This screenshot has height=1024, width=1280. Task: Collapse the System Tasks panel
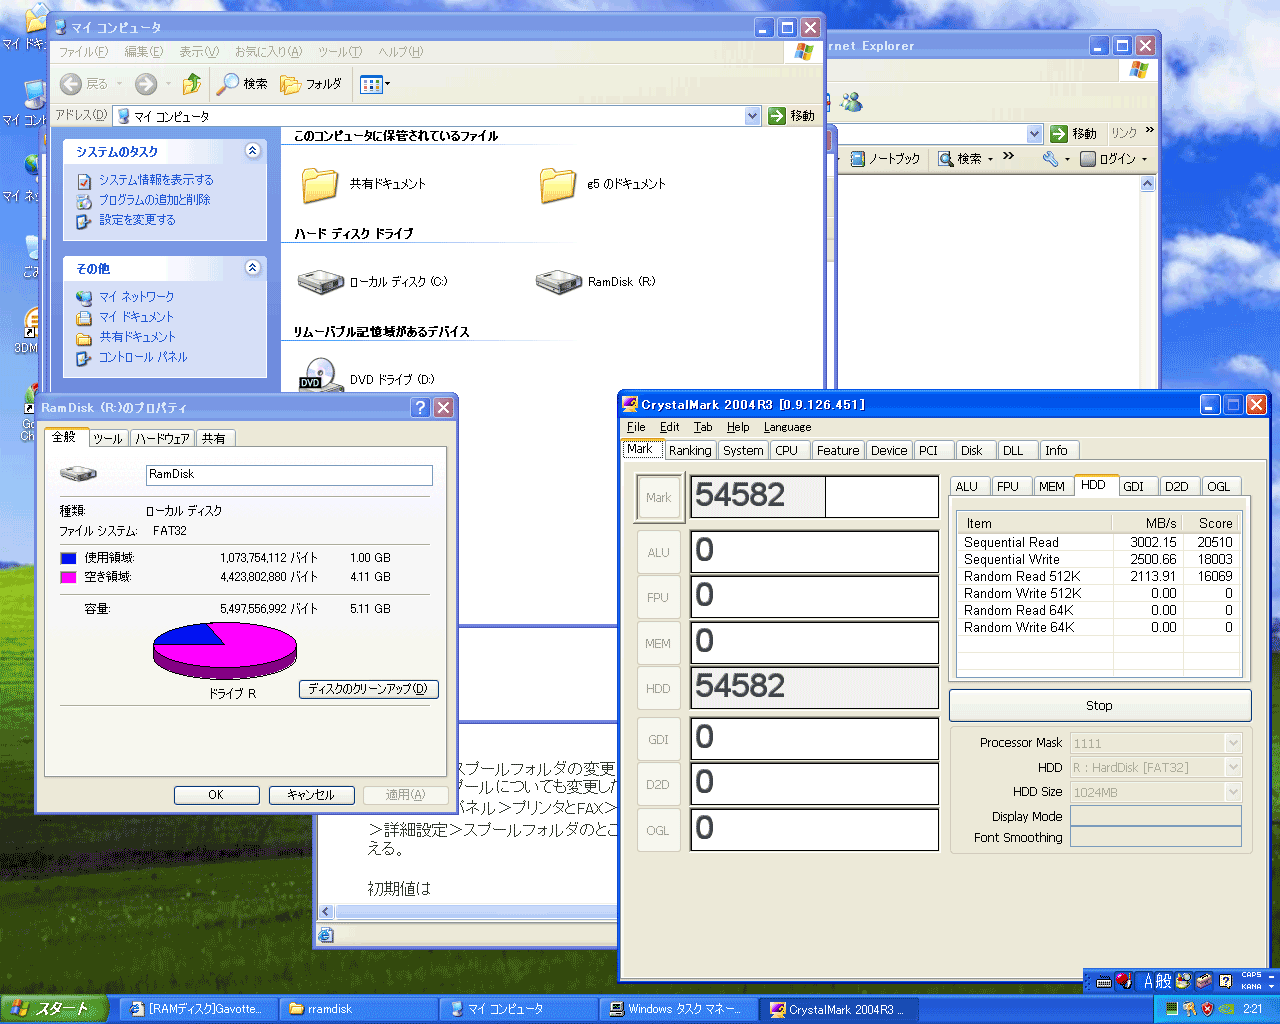252,151
